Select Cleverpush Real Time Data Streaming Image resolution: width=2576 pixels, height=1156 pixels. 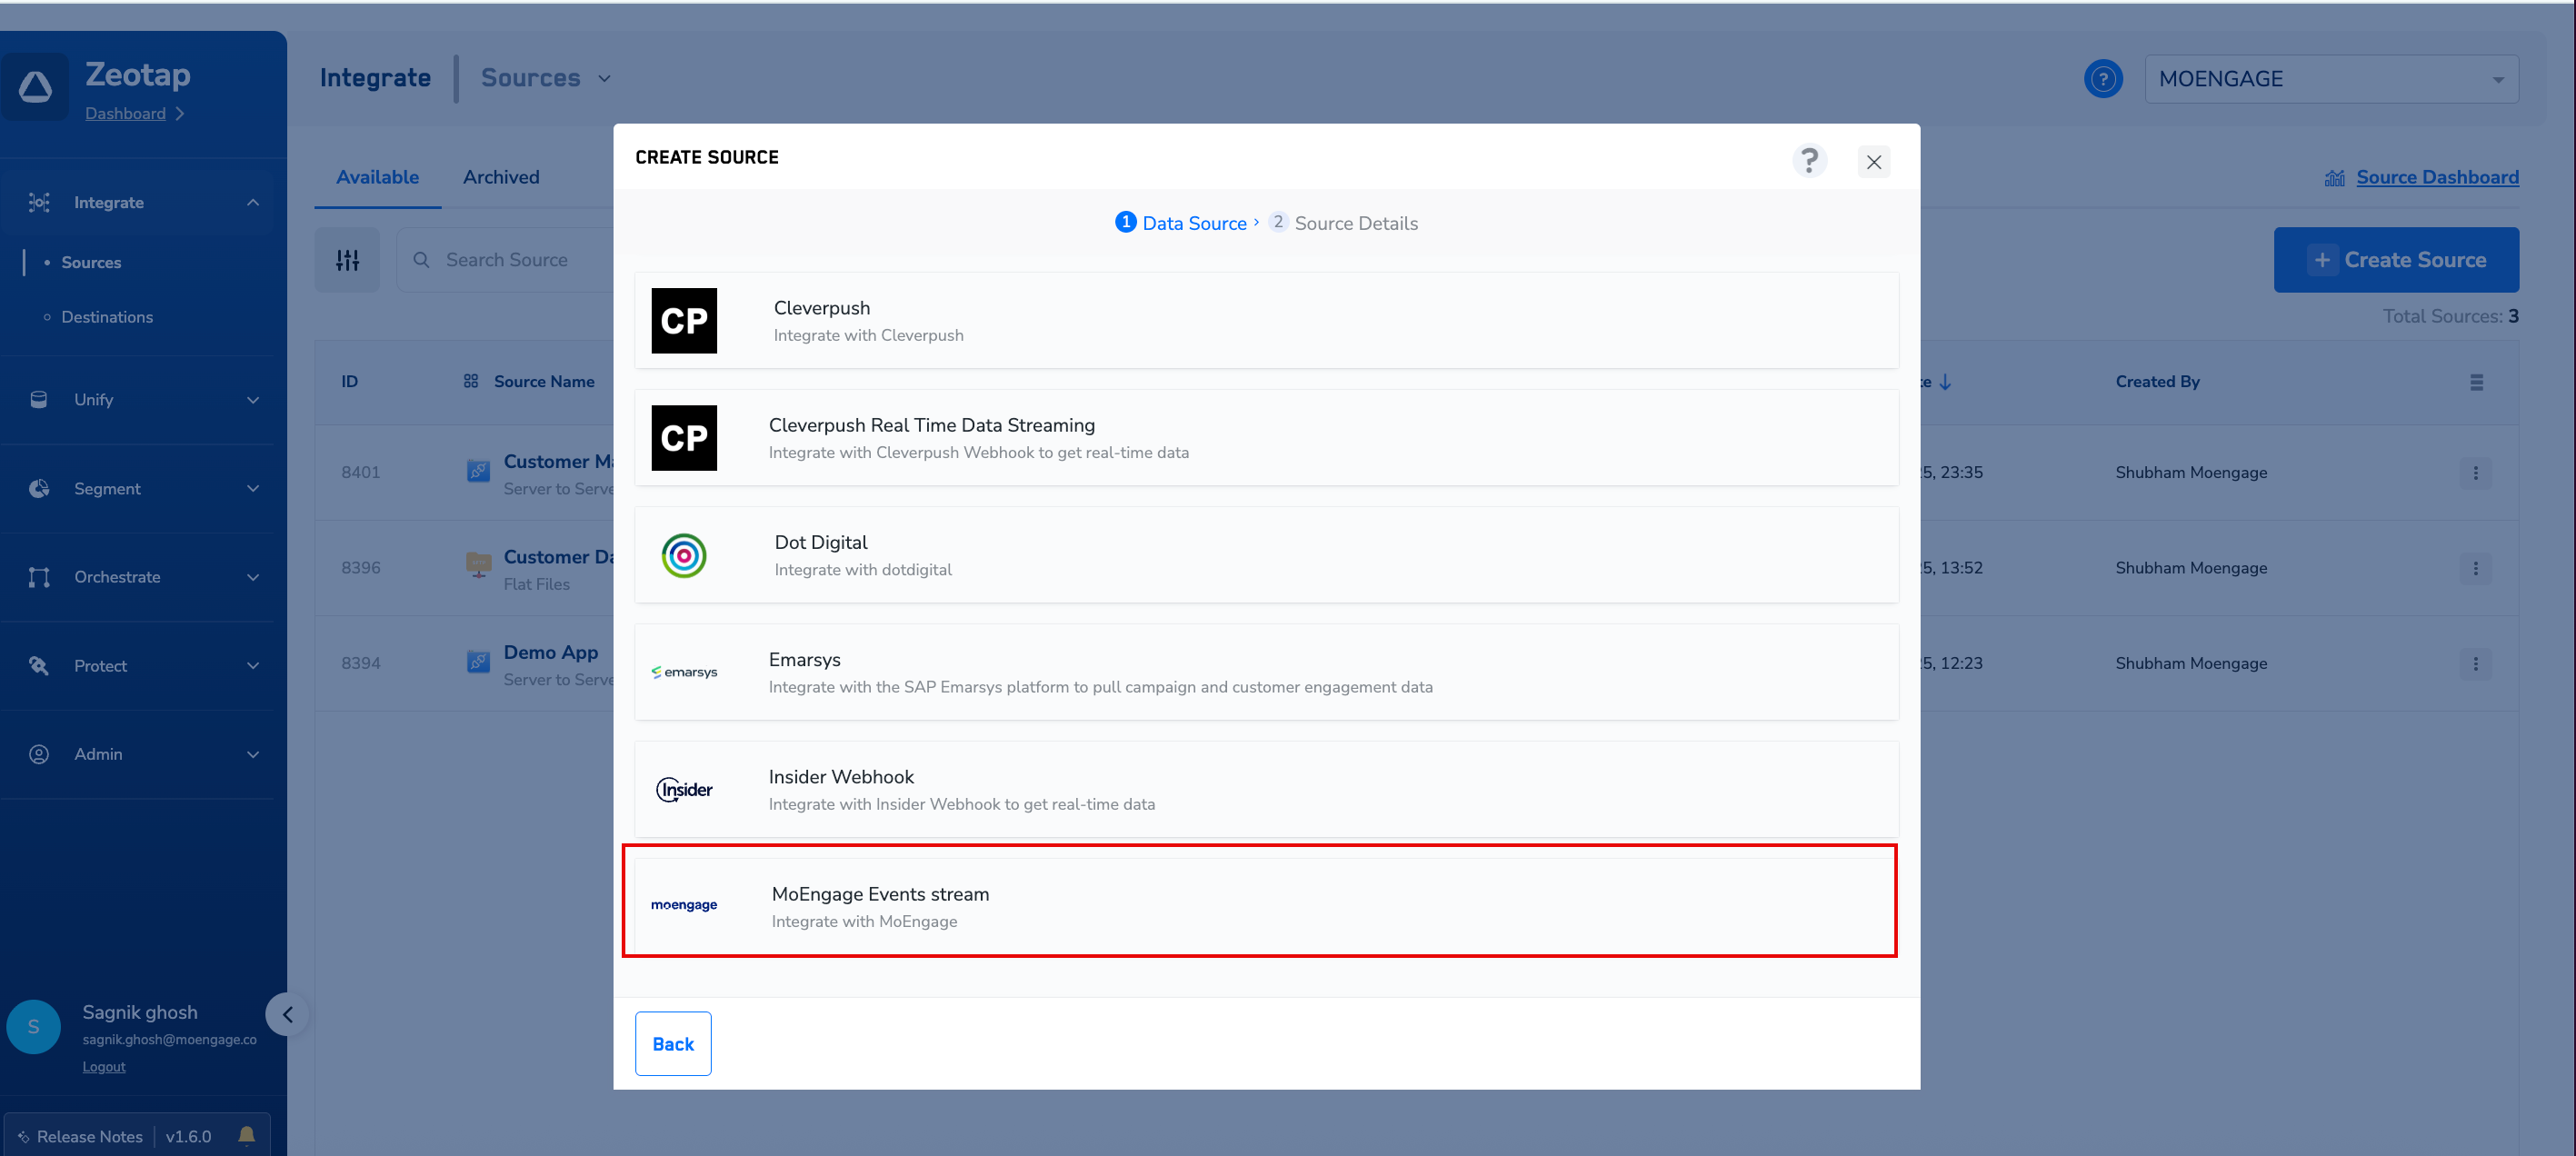pos(1266,438)
